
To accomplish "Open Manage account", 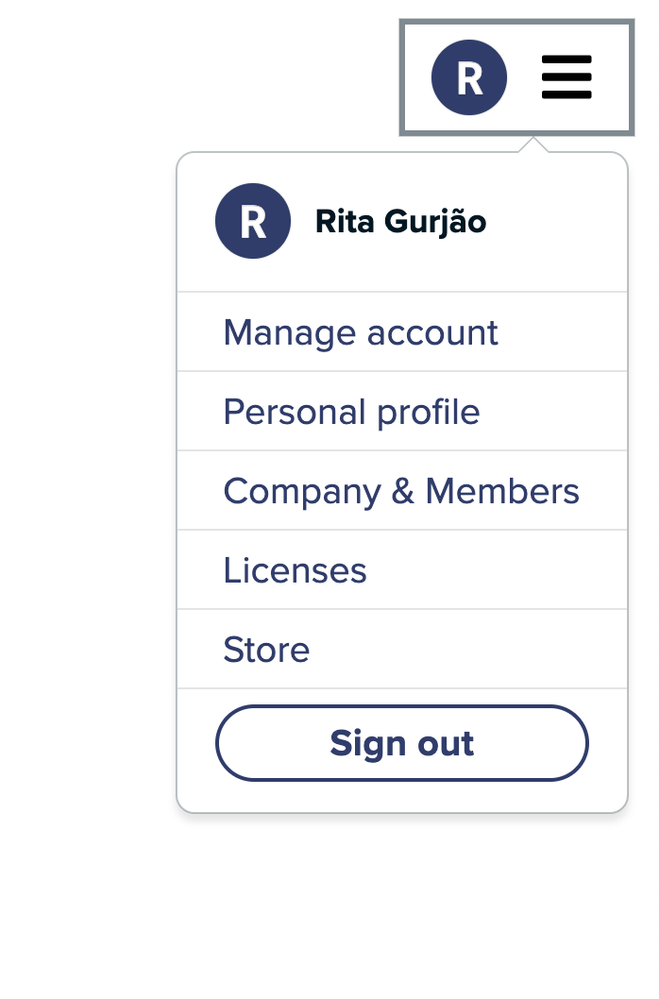I will pos(402,332).
